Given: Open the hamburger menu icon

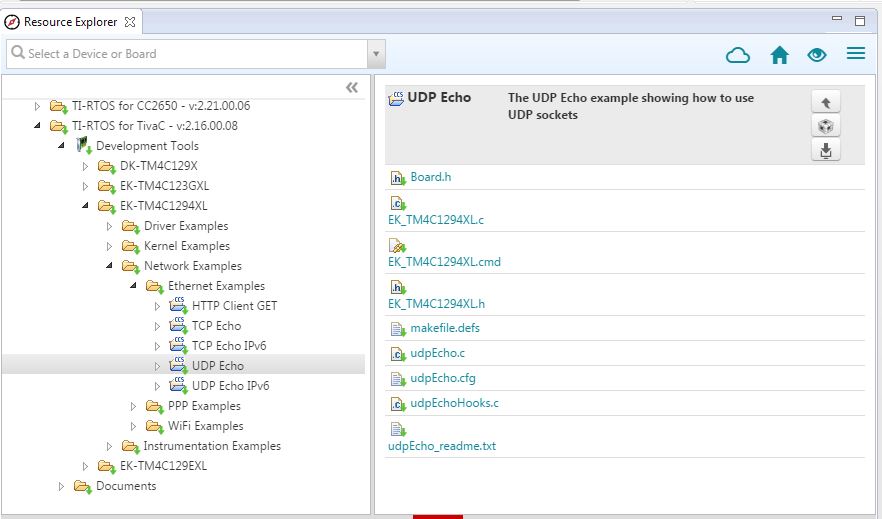Looking at the screenshot, I should pos(856,53).
